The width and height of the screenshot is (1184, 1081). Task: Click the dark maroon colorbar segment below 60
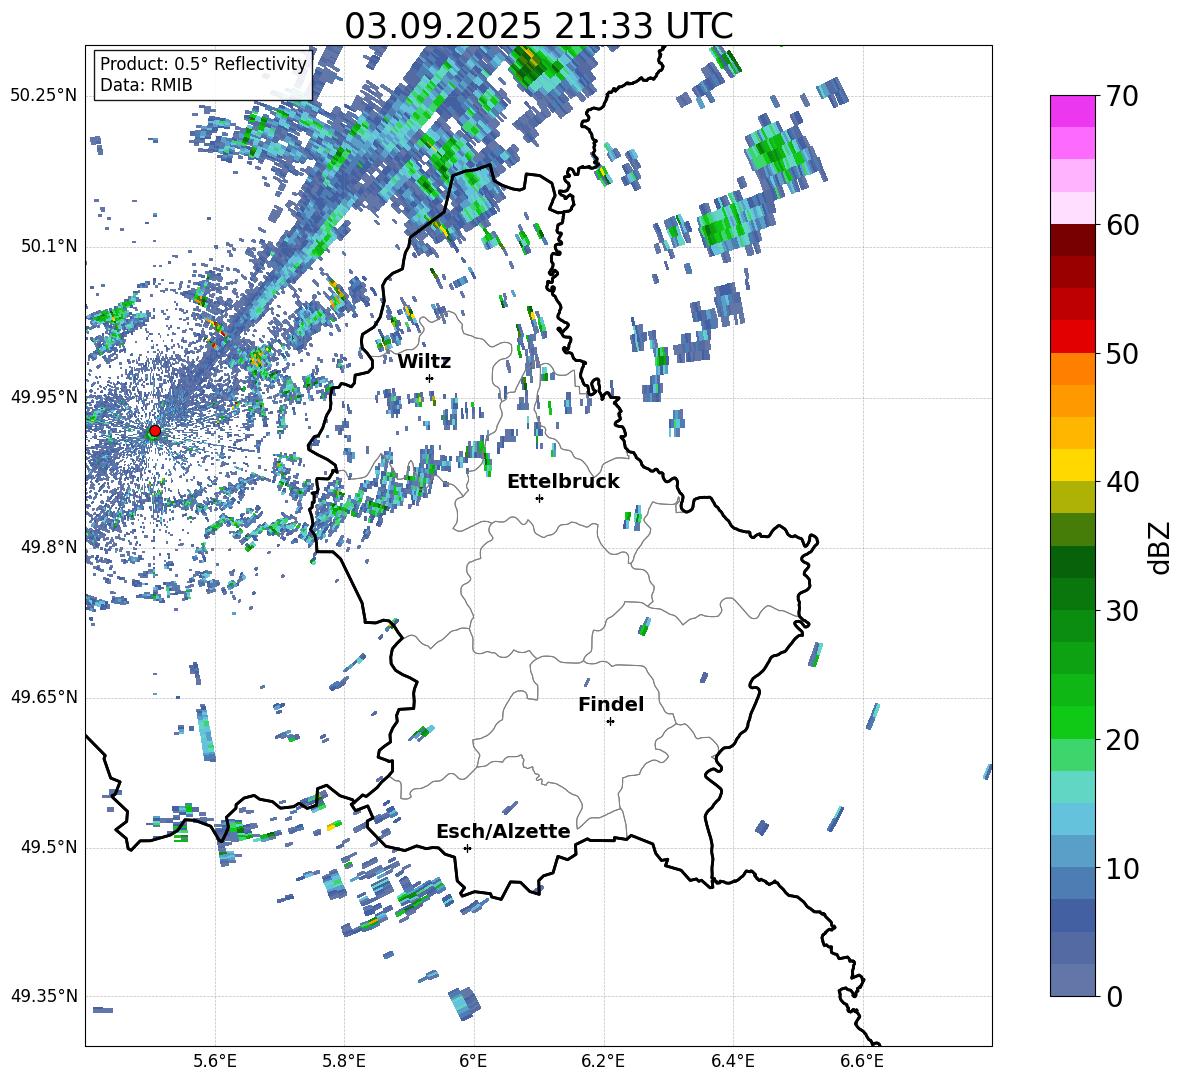tap(1073, 240)
